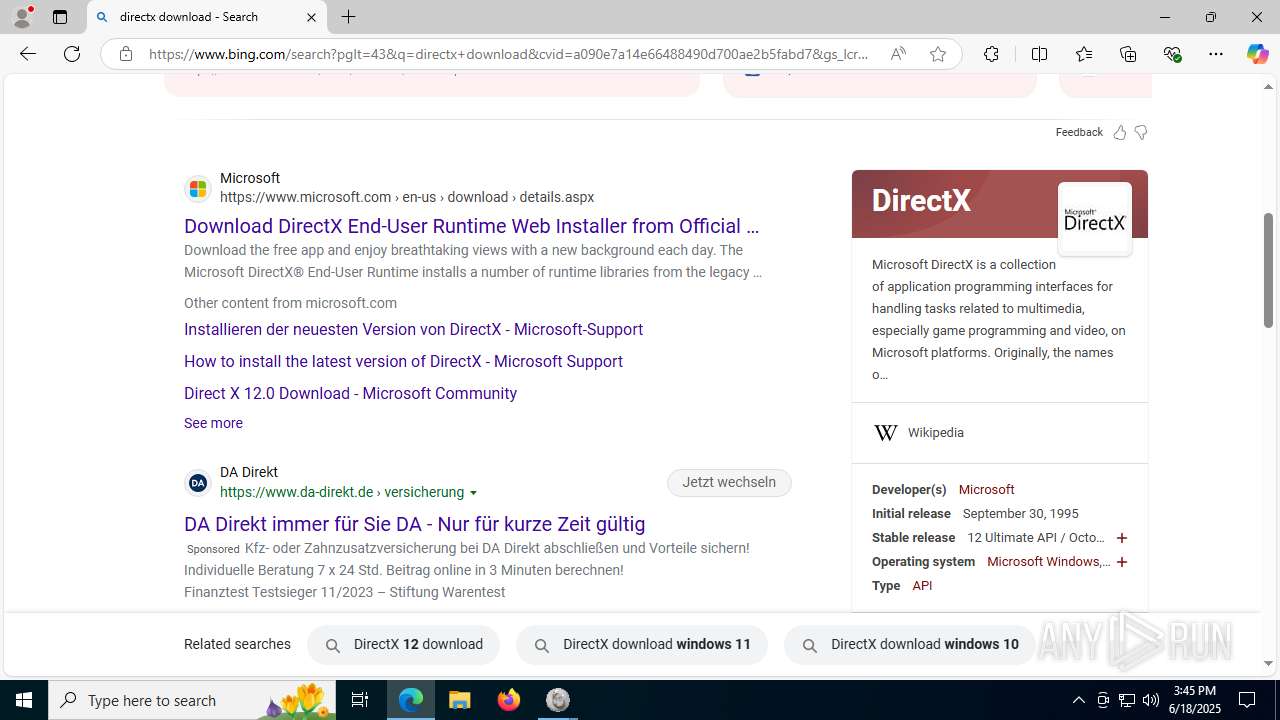Open Download DirectX End-User Runtime Web Installer result
1280x720 pixels.
[472, 226]
